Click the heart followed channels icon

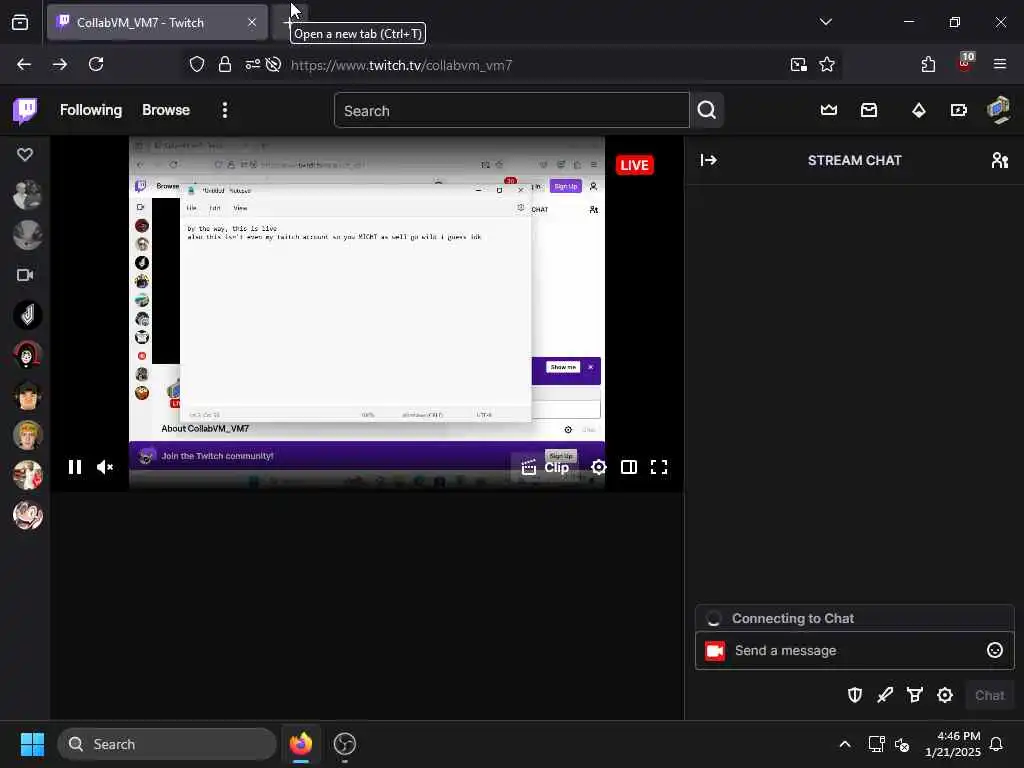tap(25, 154)
